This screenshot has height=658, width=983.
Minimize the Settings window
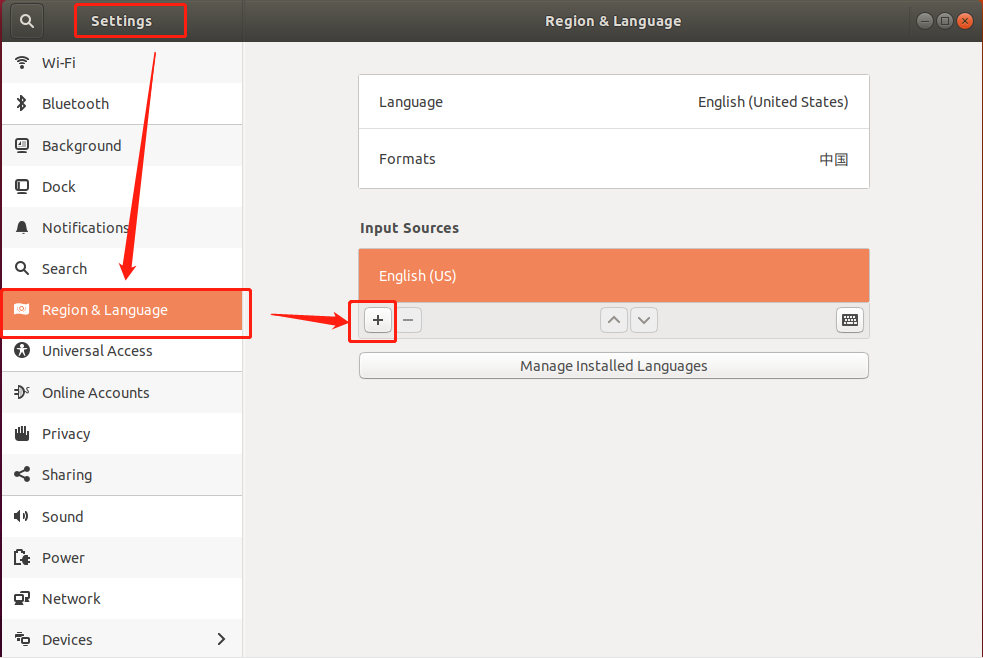[925, 21]
